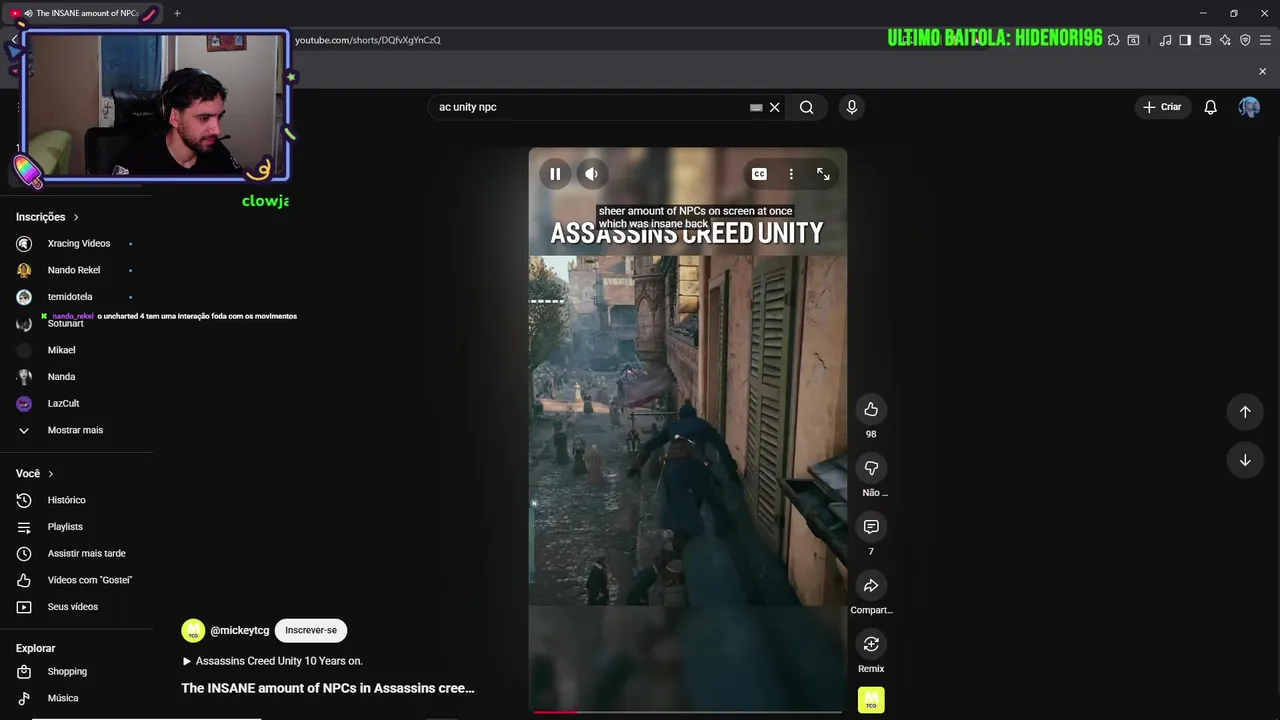Run the search with magnifier button
The width and height of the screenshot is (1280, 720).
[806, 107]
